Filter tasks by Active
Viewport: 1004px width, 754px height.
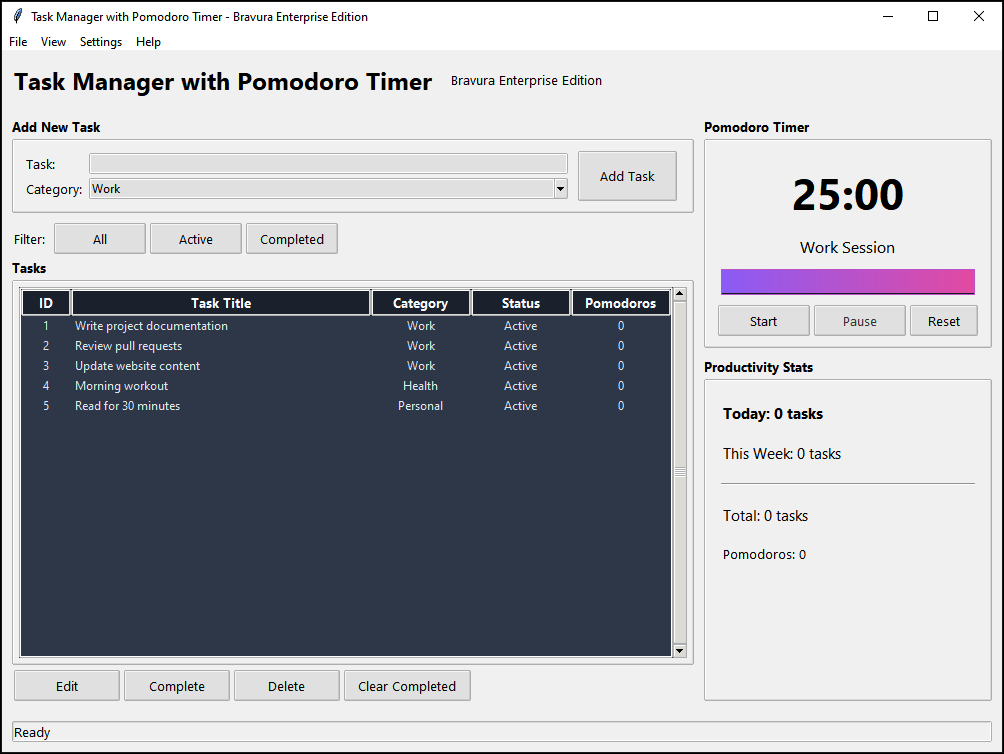point(195,238)
